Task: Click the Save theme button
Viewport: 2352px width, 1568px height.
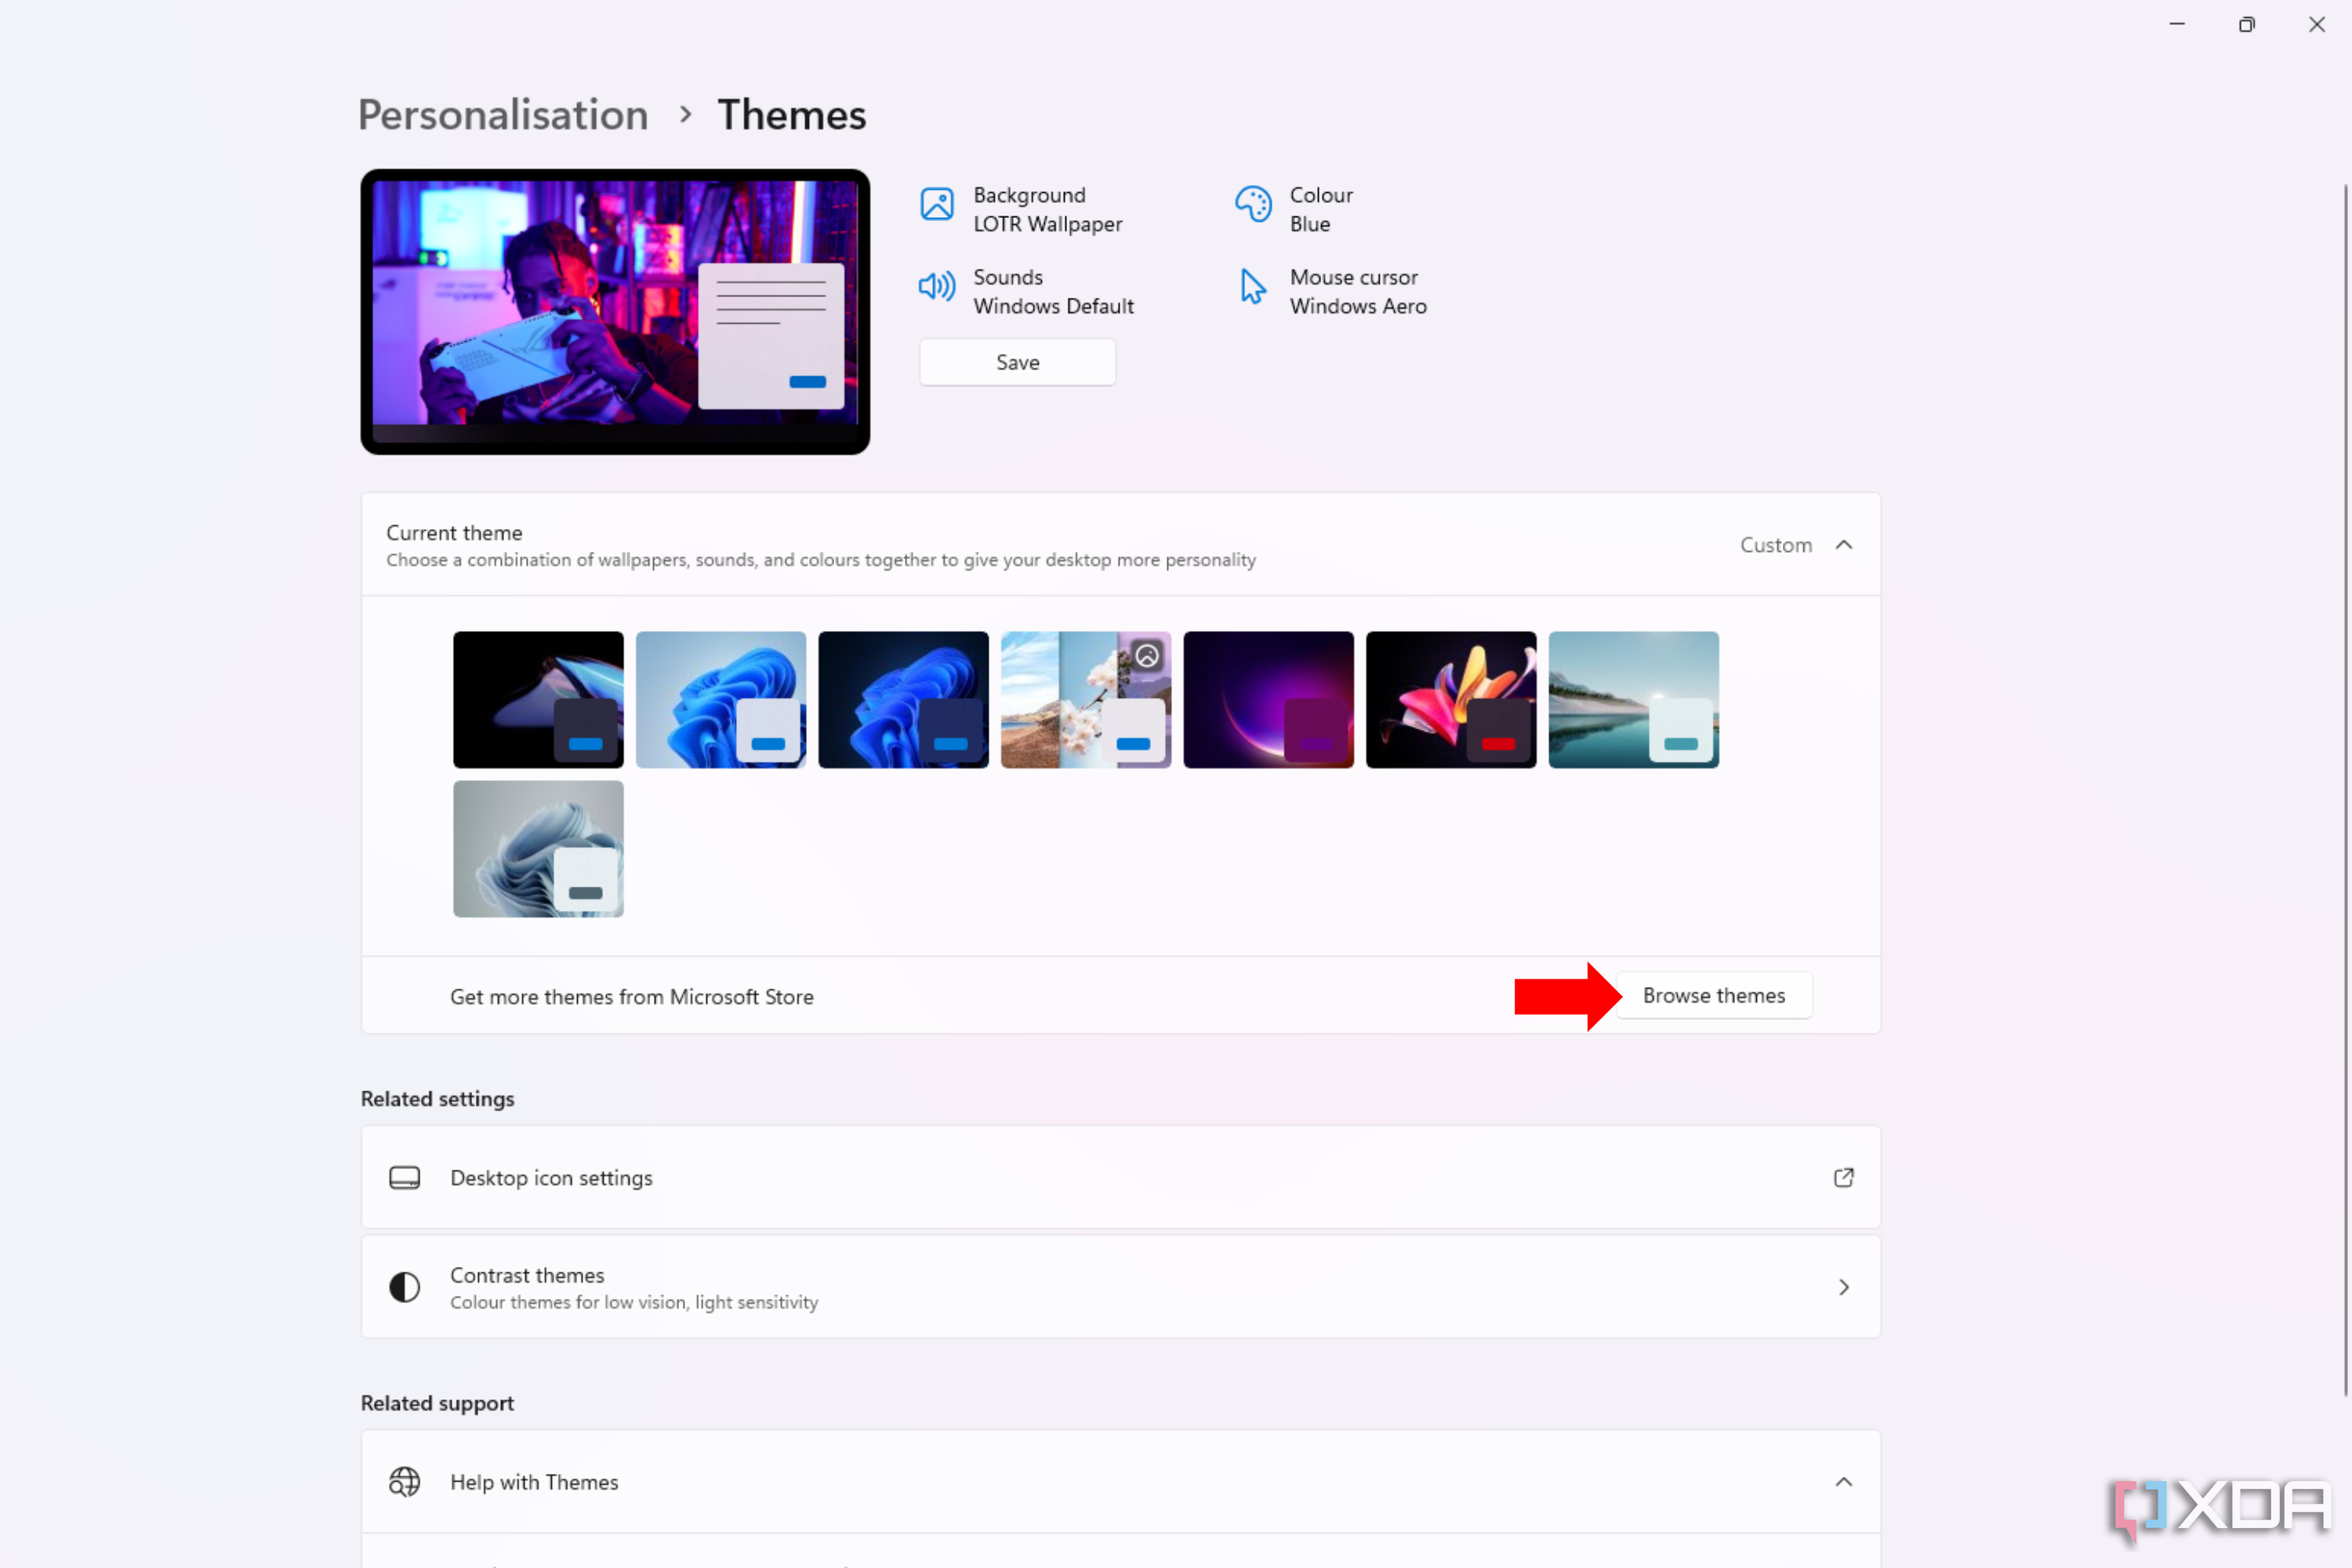Action: pos(1017,362)
